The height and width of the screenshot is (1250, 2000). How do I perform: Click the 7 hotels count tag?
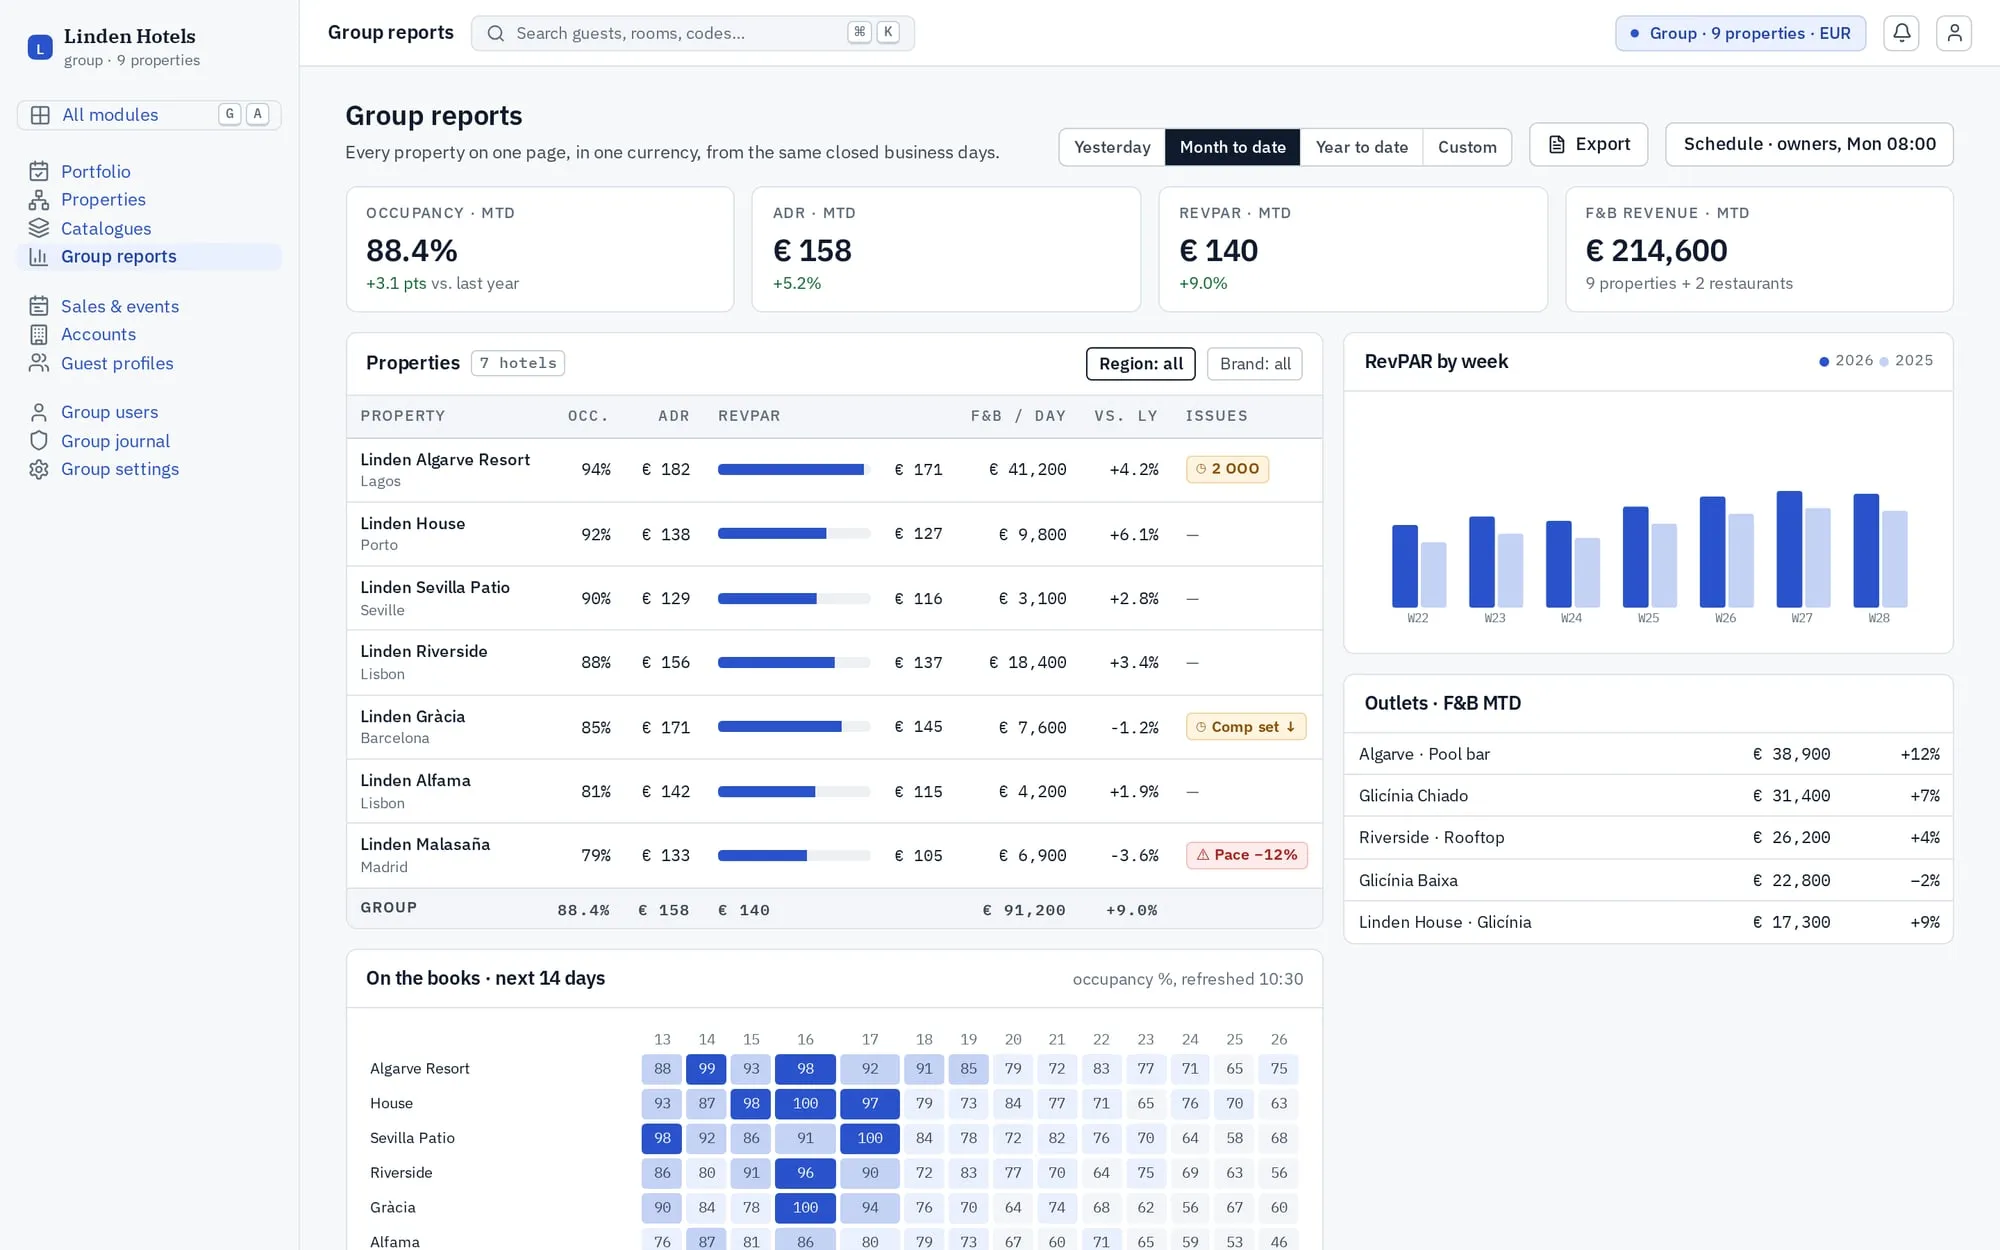[518, 363]
